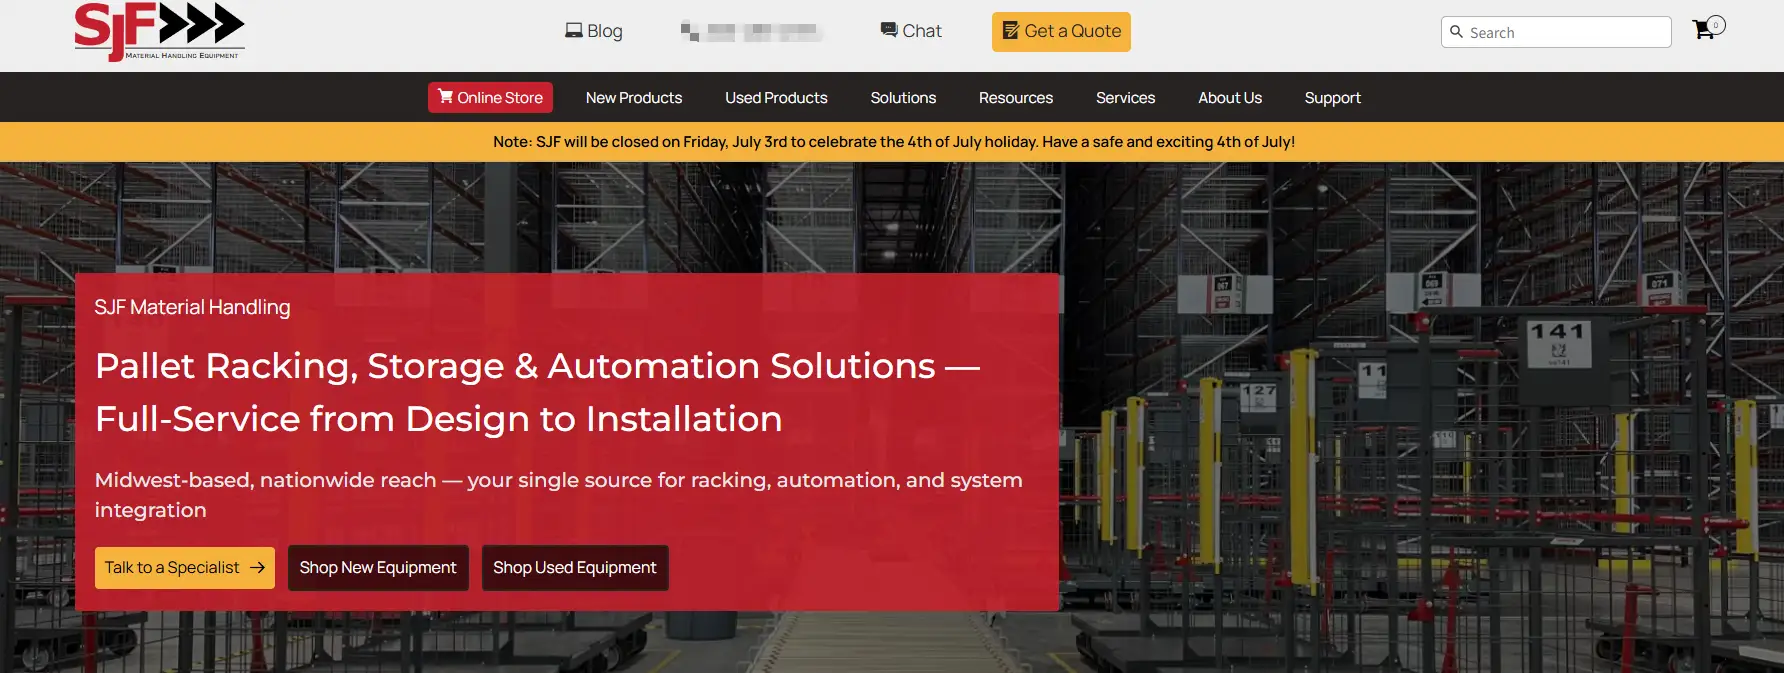Image resolution: width=1784 pixels, height=673 pixels.
Task: Click the cart icon in Online Store
Action: (445, 97)
